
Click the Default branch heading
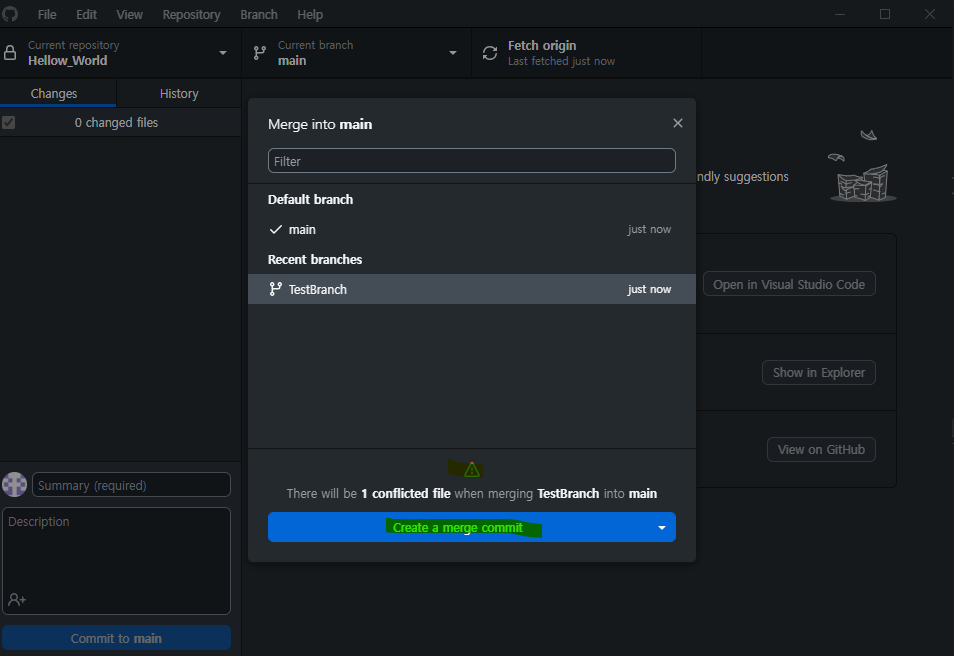coord(310,200)
